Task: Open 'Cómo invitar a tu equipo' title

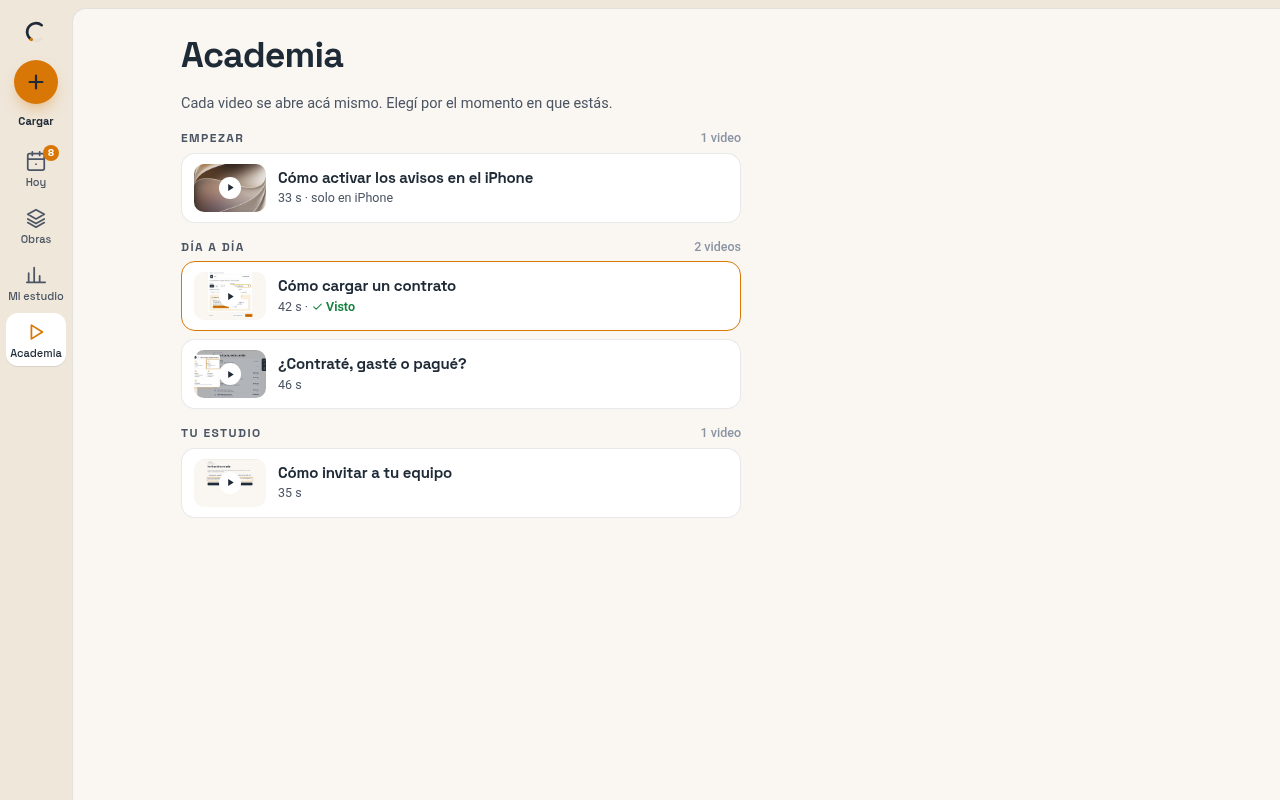Action: [365, 473]
